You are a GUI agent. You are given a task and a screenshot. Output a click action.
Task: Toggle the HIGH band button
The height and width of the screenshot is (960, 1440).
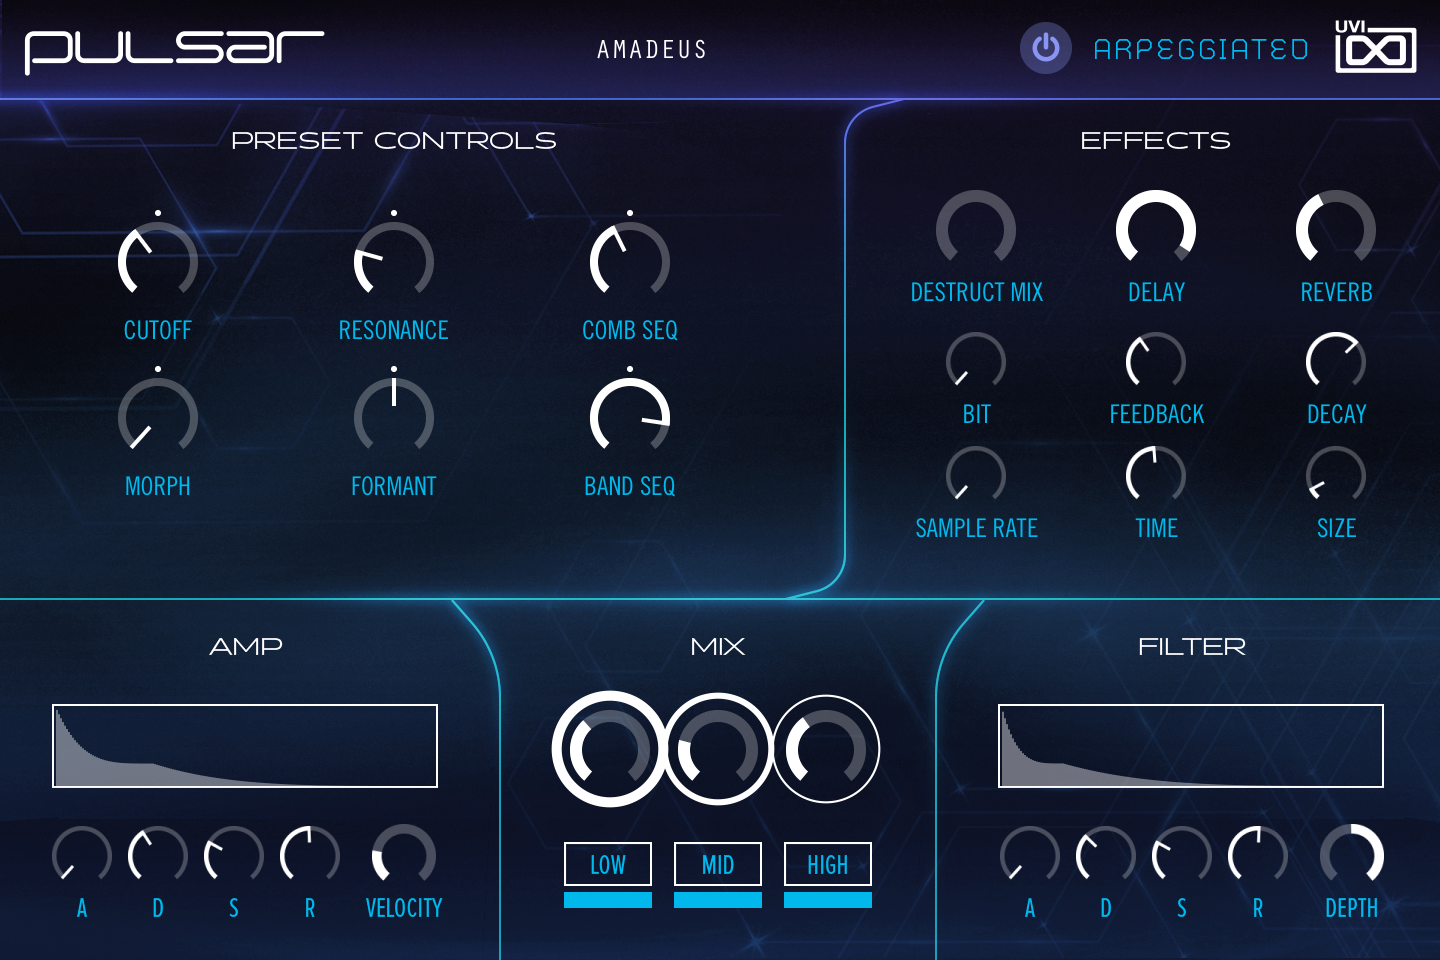pos(828,864)
